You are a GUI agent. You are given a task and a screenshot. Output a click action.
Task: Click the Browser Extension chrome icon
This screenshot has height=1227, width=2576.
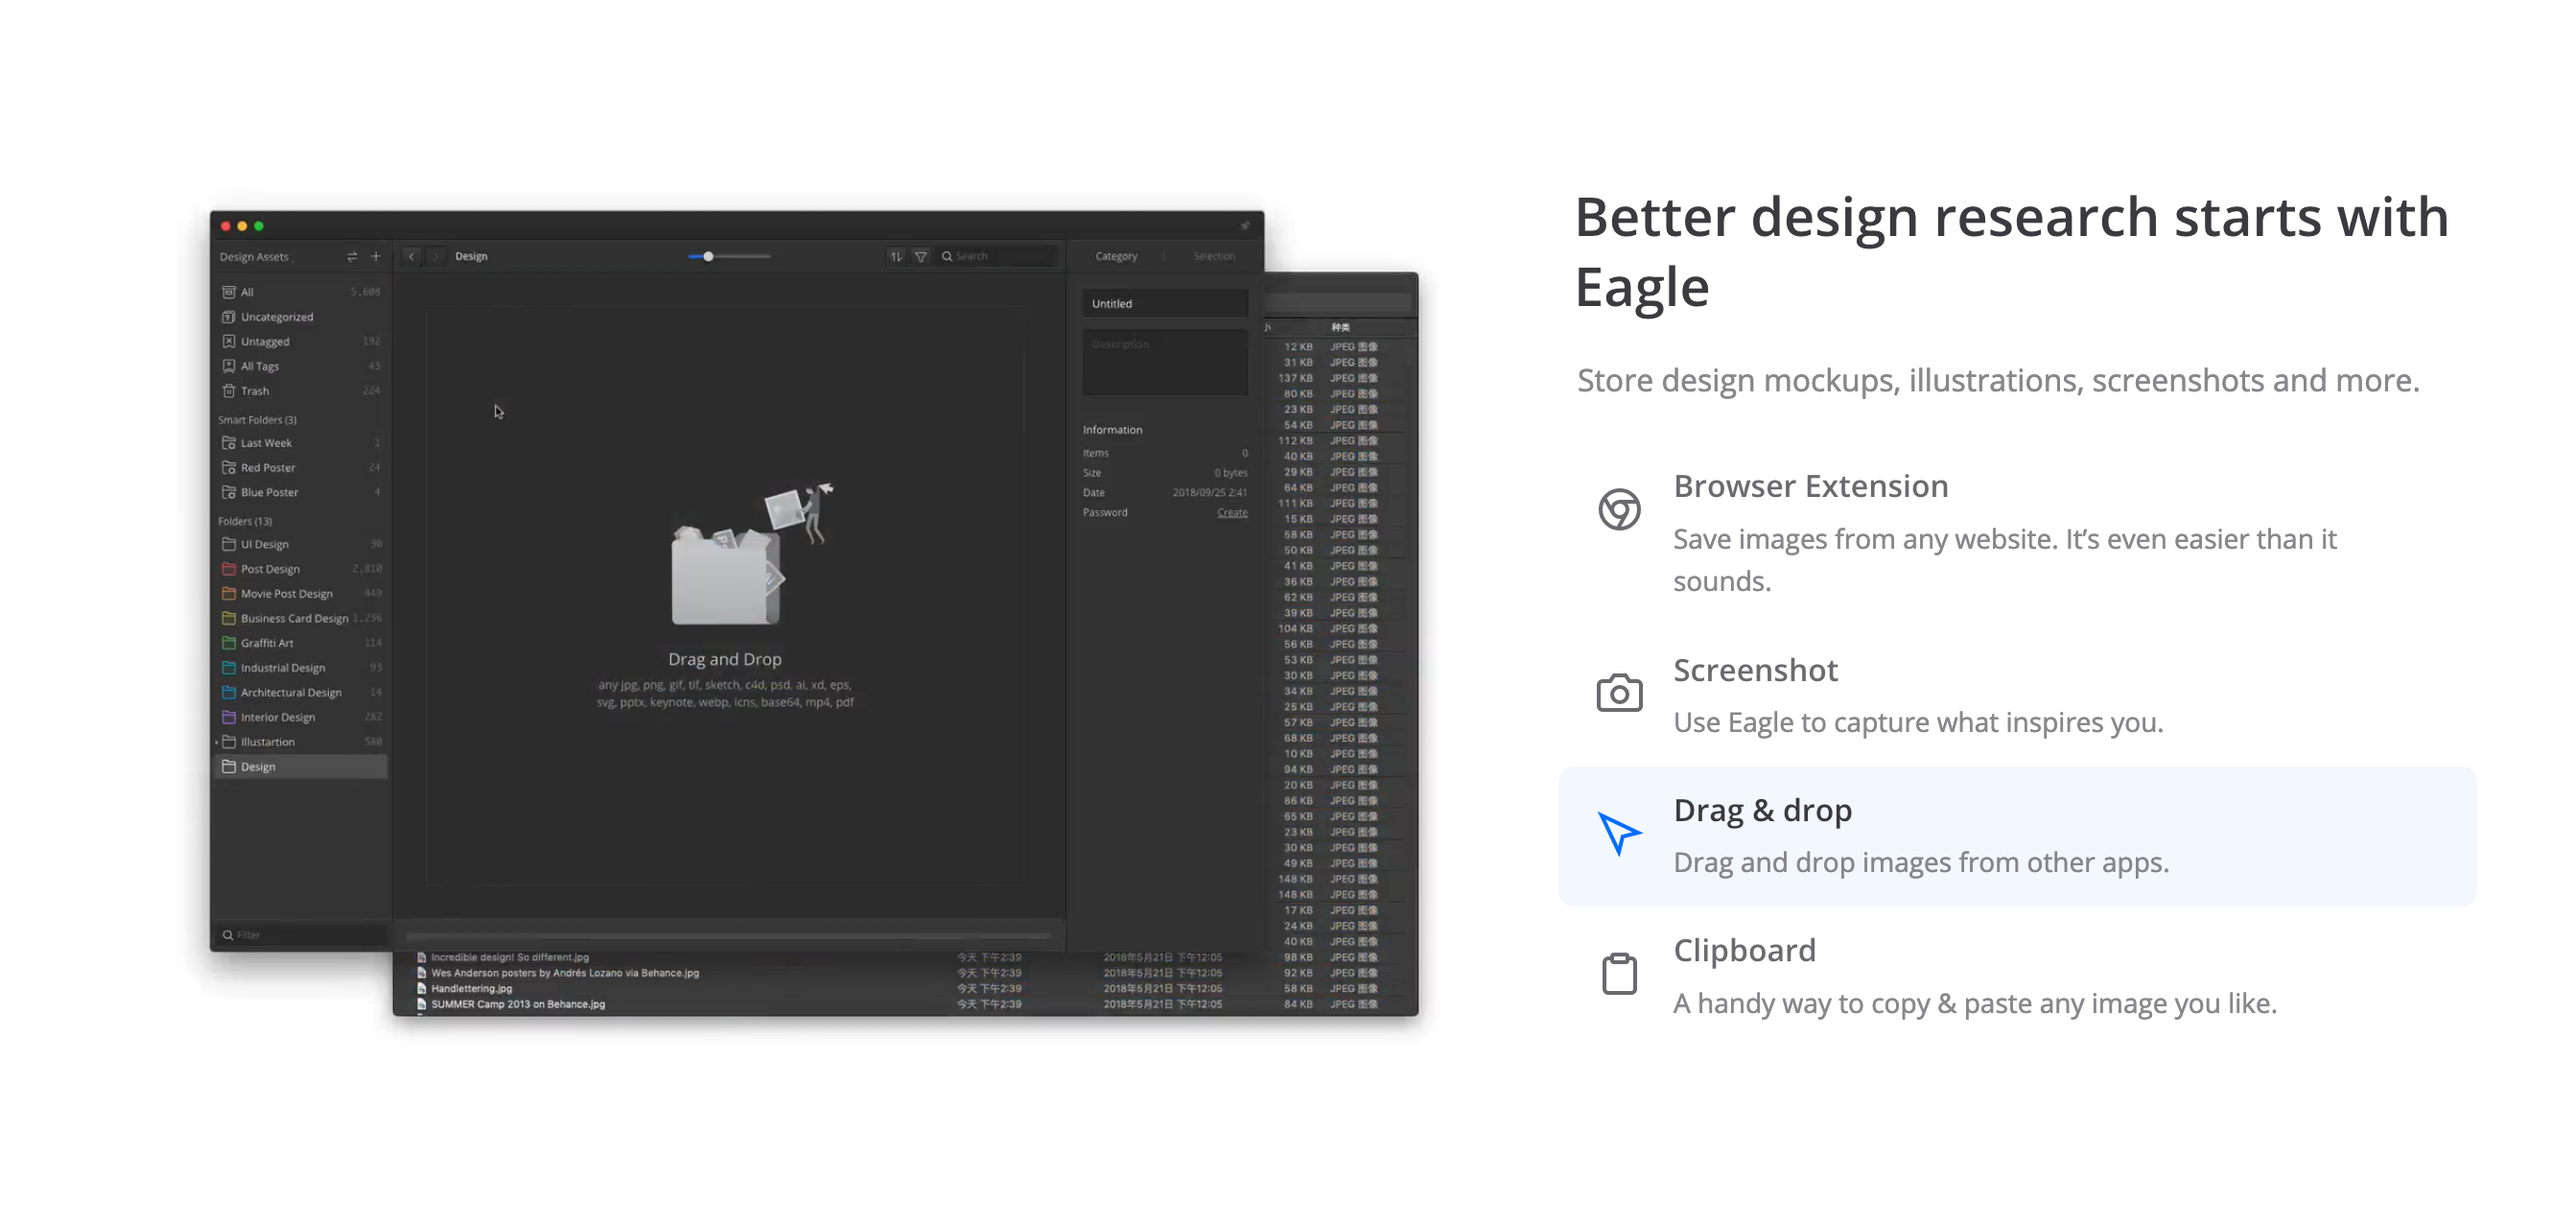tap(1619, 509)
